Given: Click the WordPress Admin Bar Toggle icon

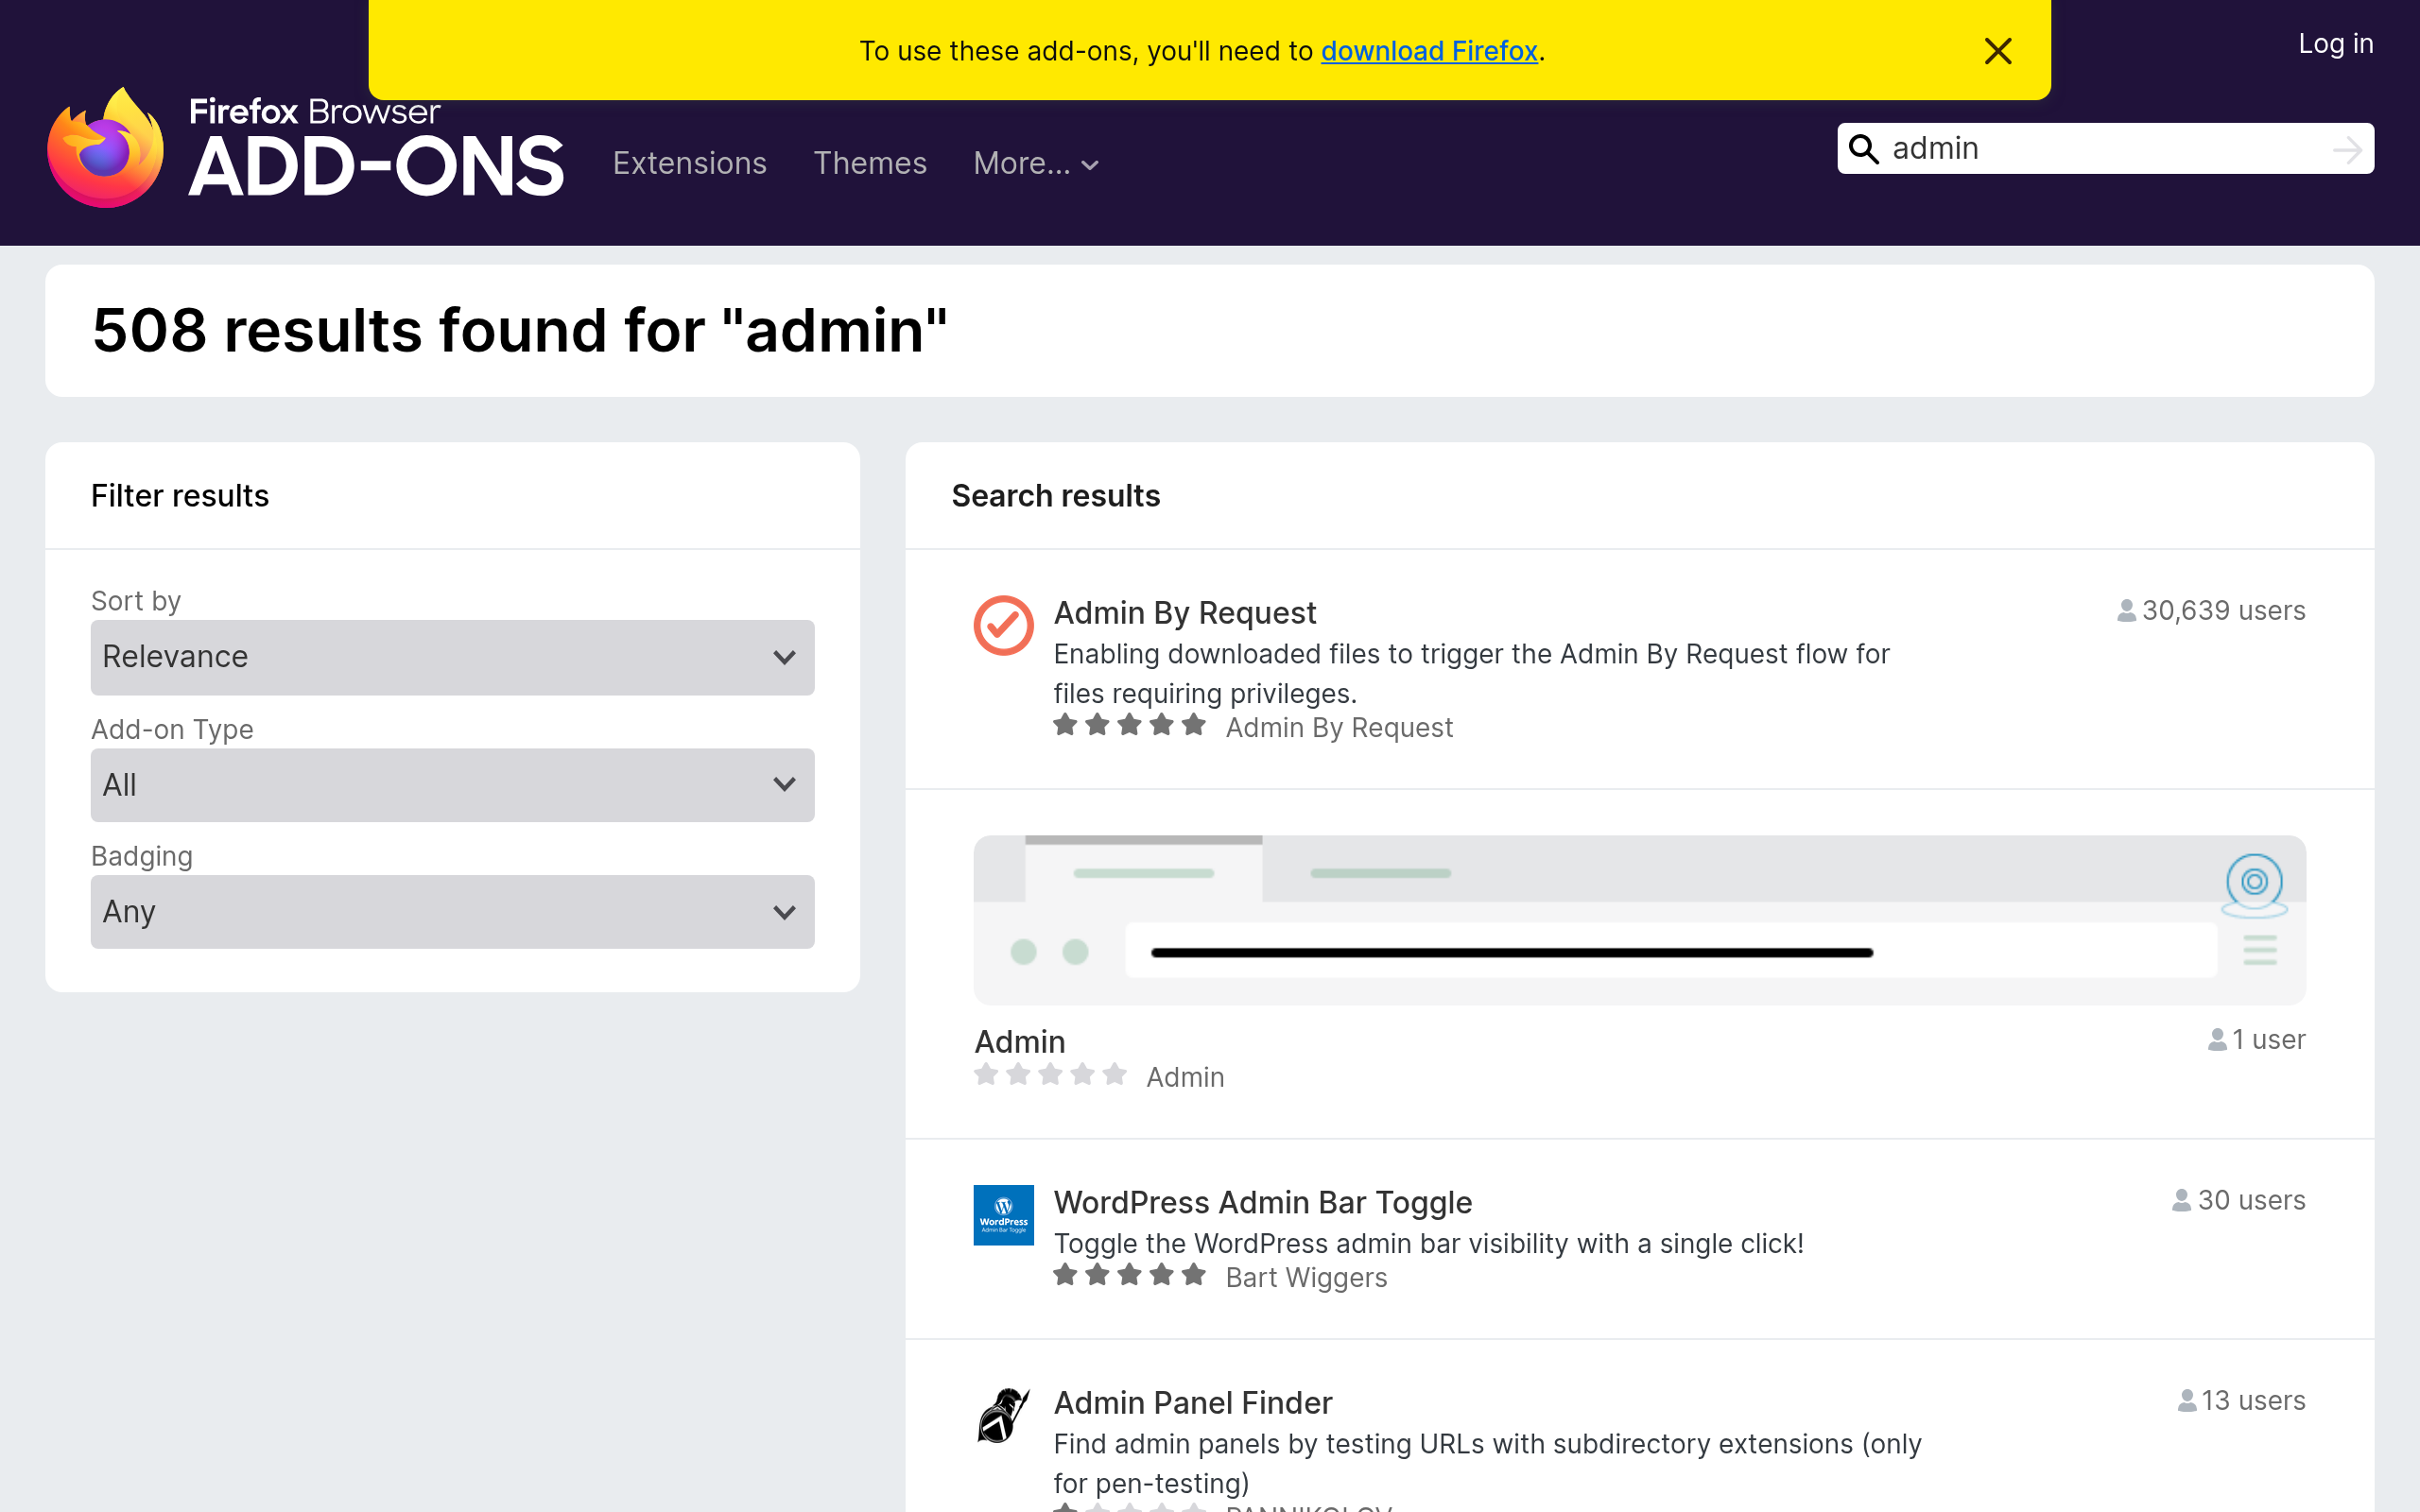Looking at the screenshot, I should pos(1003,1215).
